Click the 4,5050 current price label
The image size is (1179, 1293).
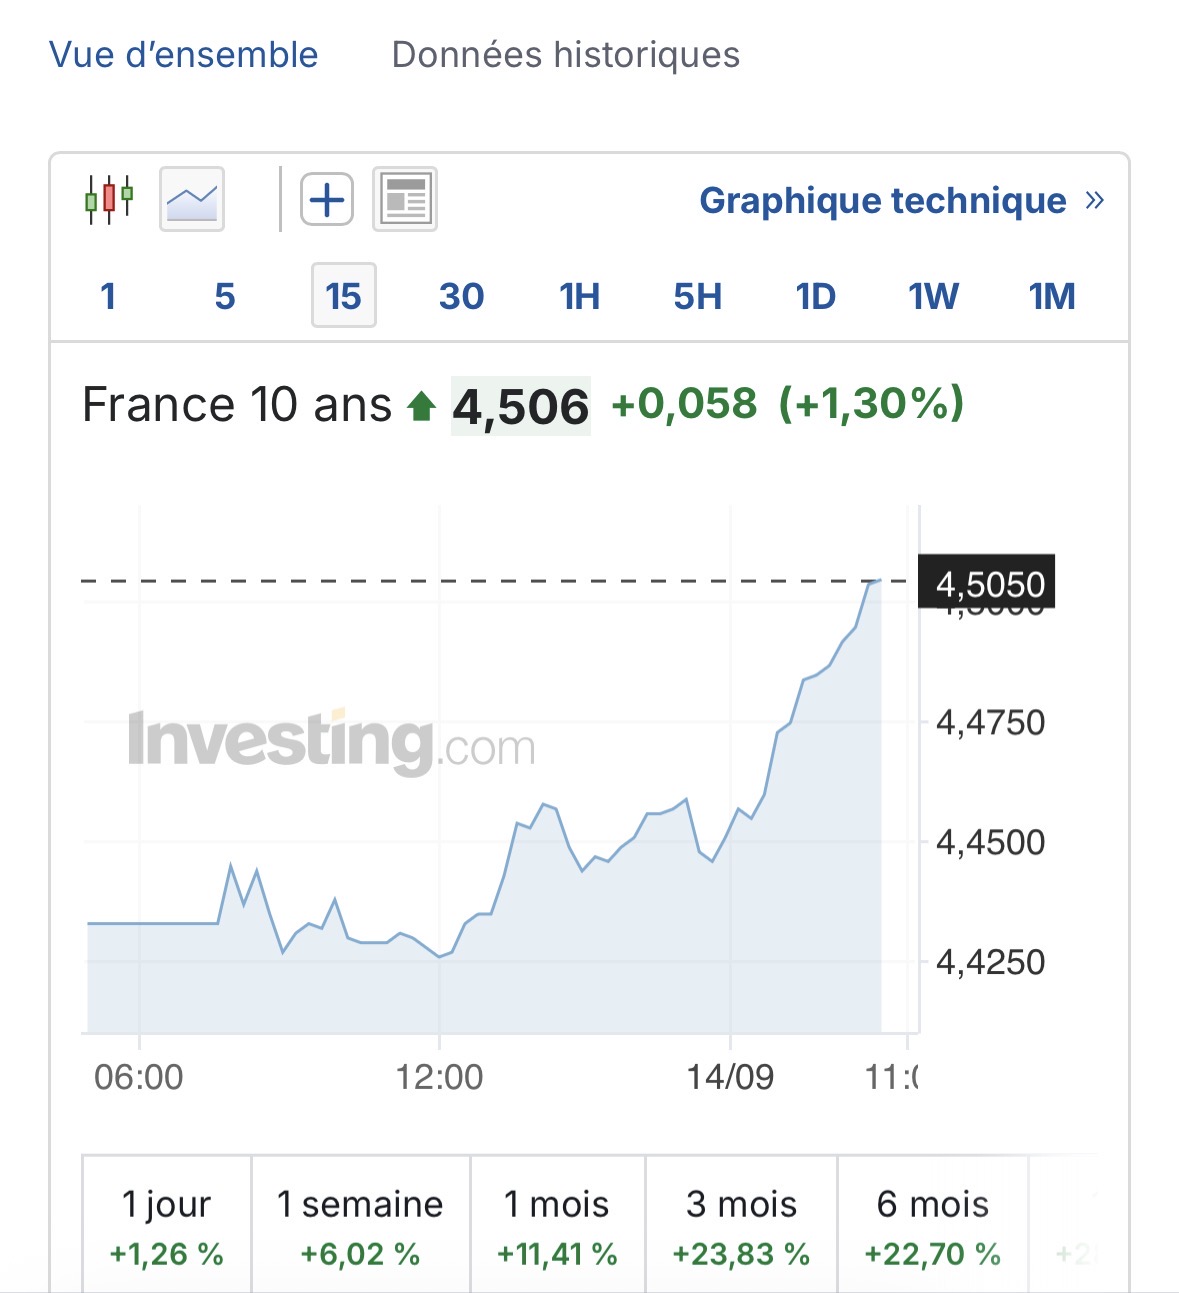987,581
